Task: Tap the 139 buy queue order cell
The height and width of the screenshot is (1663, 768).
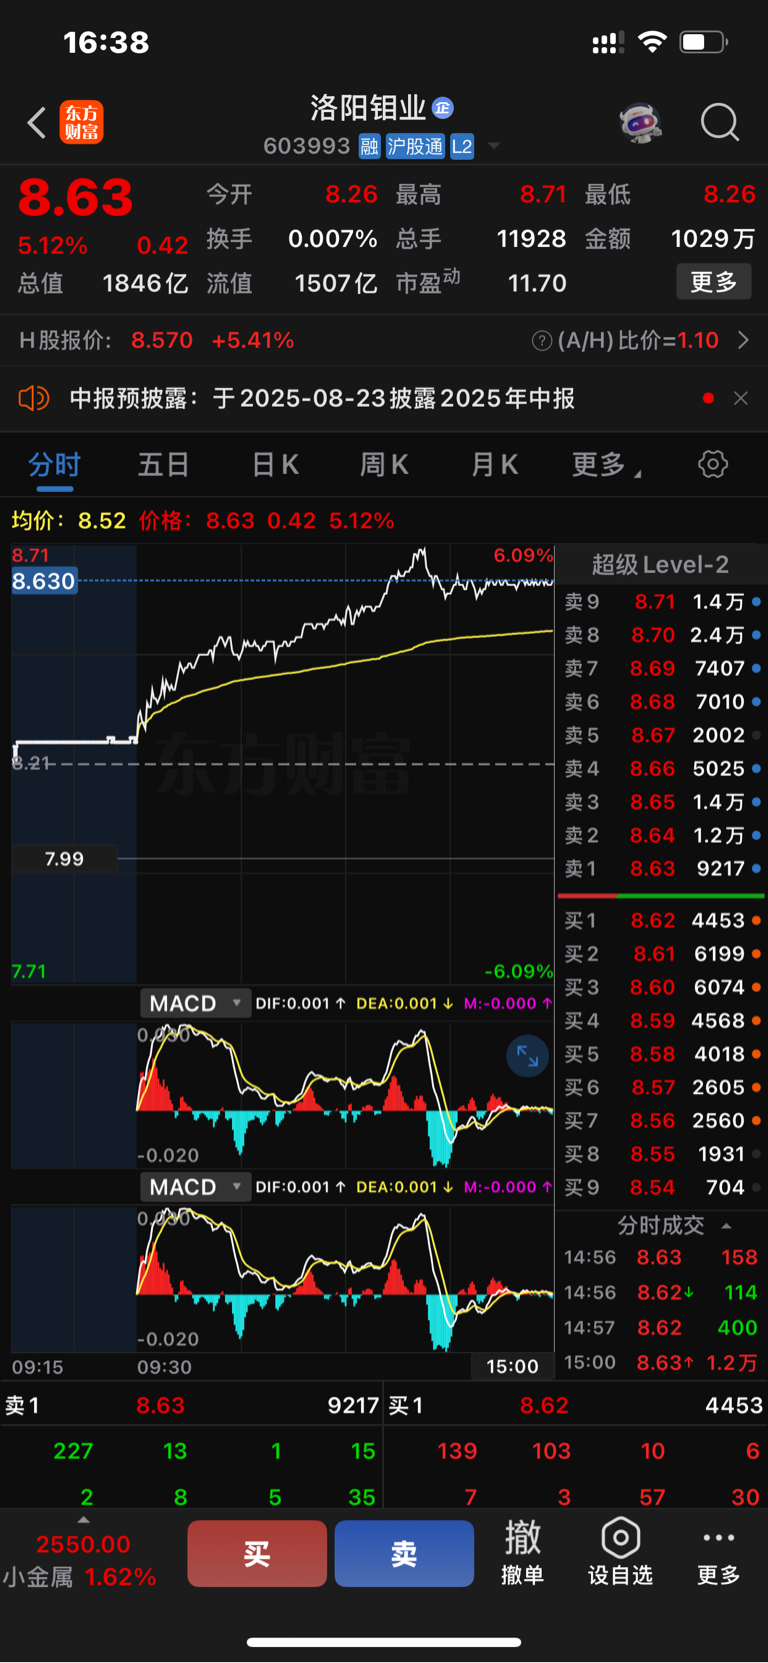Action: coord(457,1451)
